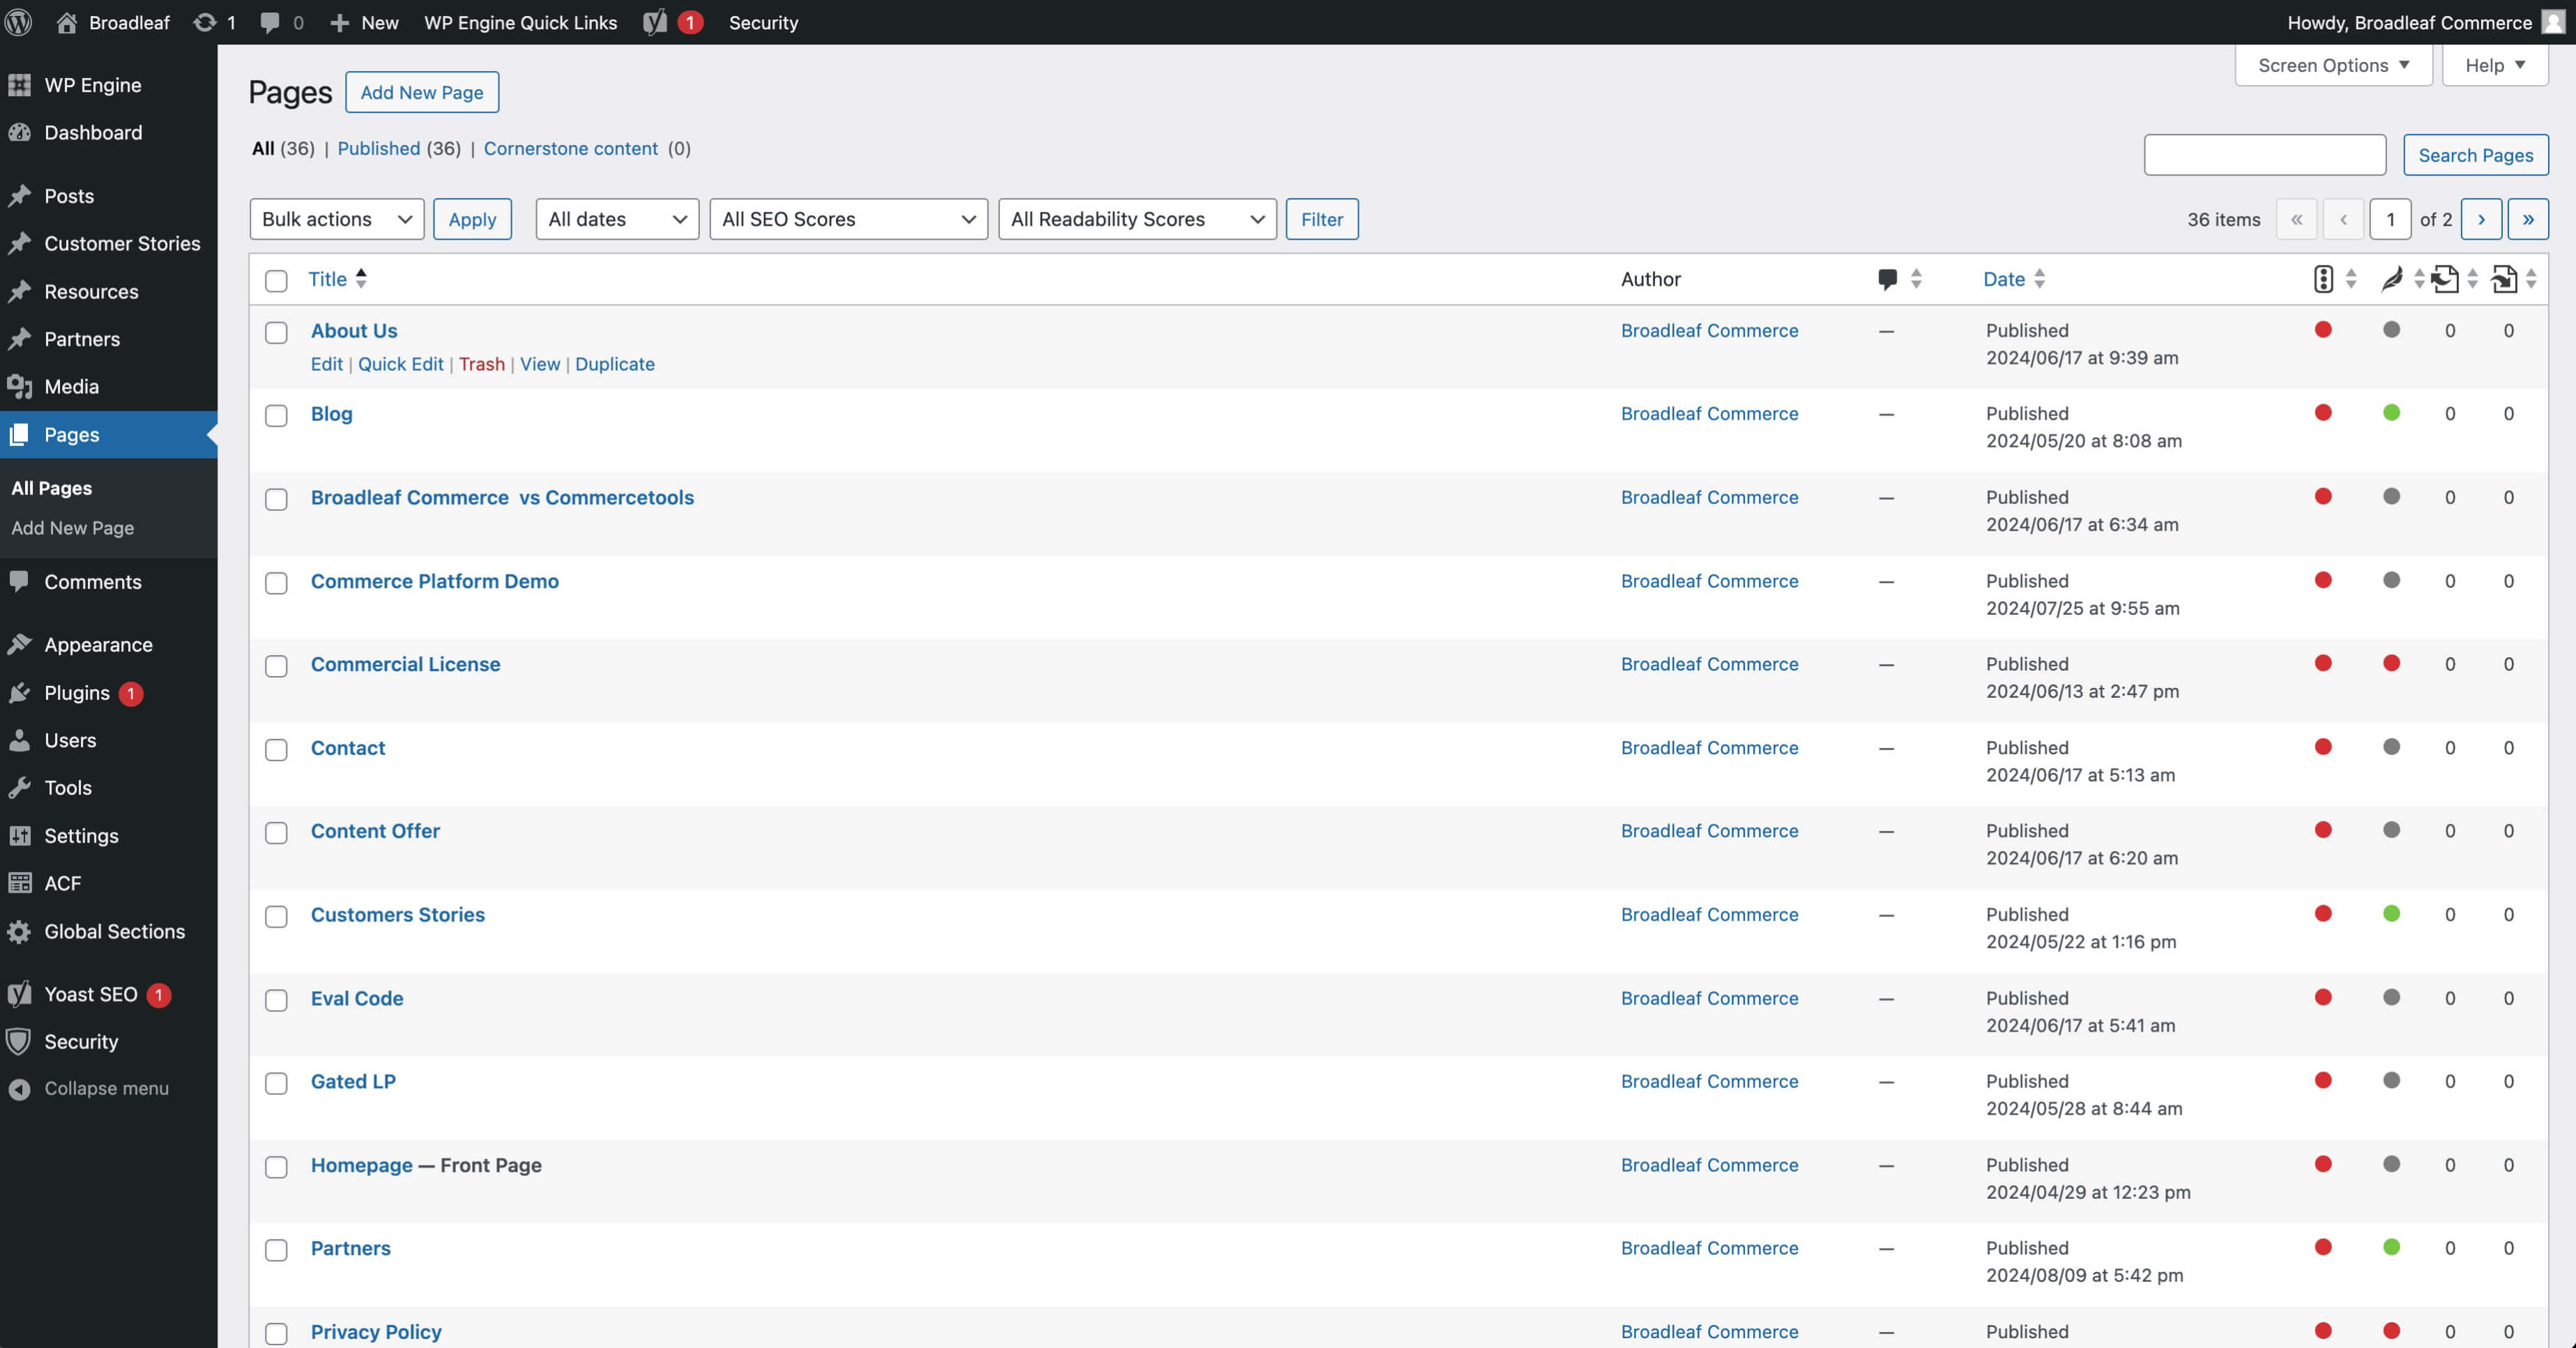The height and width of the screenshot is (1348, 2576).
Task: Click the Plugins plug icon in sidebar
Action: pyautogui.click(x=19, y=692)
